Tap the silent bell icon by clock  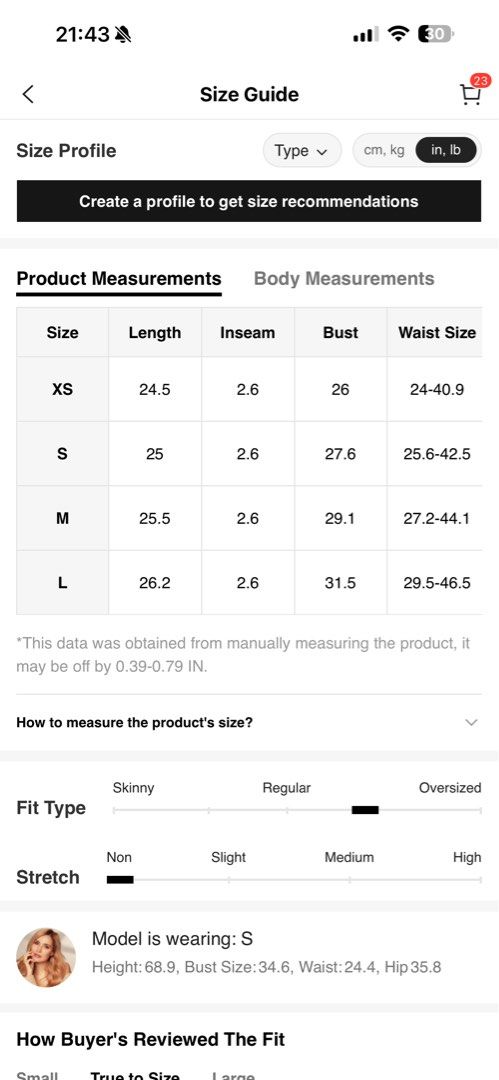pos(123,34)
